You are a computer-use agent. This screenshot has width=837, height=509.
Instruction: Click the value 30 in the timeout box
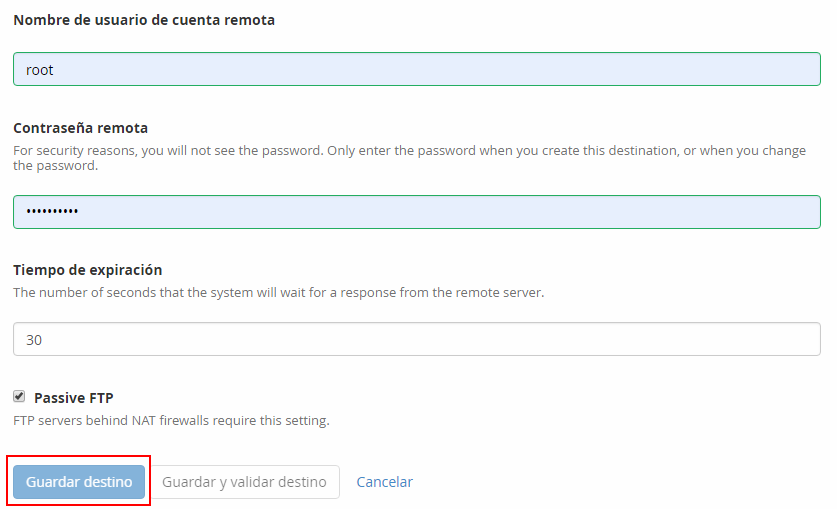[34, 340]
